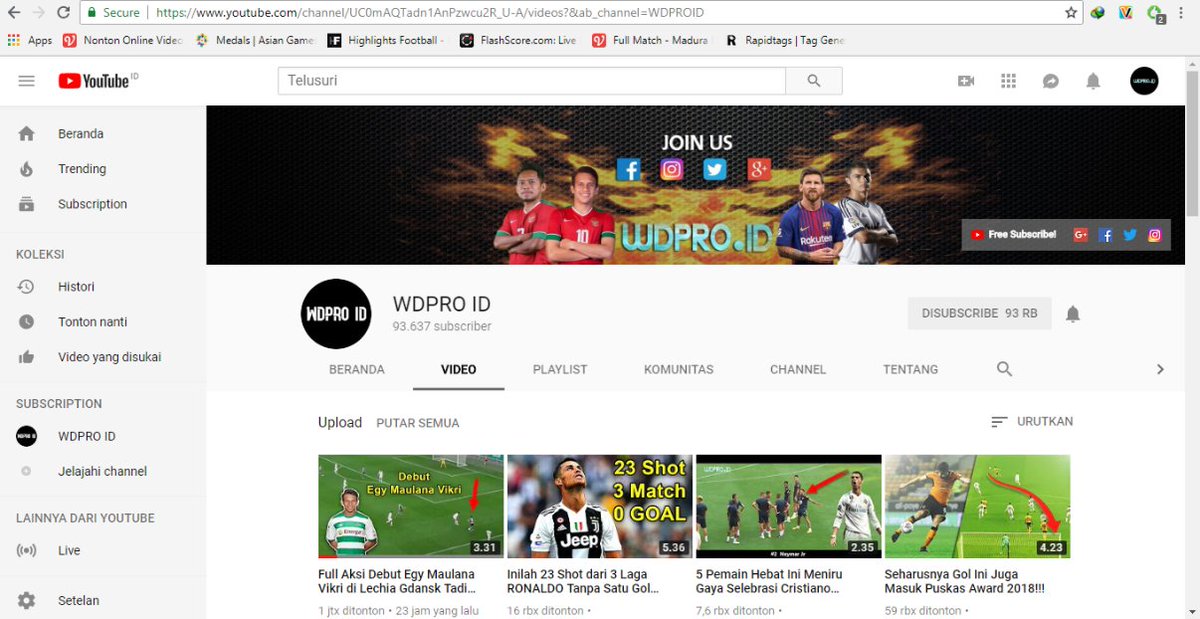Click the WDPRO ID channel avatar

click(336, 313)
